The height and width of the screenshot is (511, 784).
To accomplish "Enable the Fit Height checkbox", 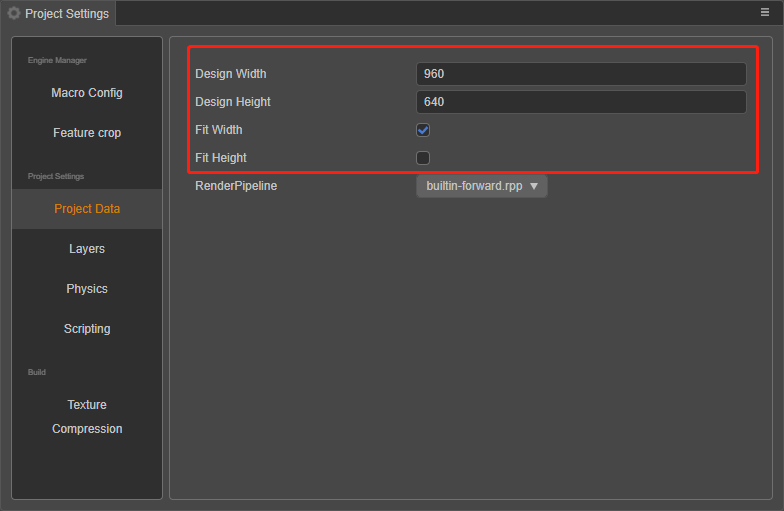I will [x=423, y=158].
